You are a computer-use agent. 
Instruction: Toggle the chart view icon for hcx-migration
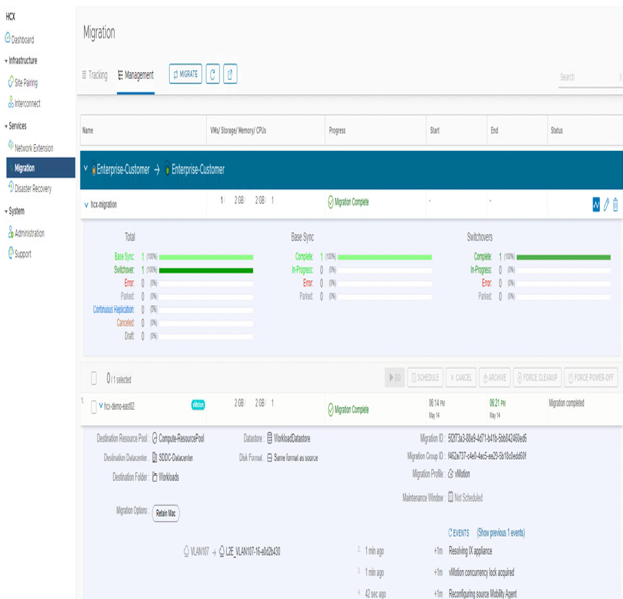point(596,205)
